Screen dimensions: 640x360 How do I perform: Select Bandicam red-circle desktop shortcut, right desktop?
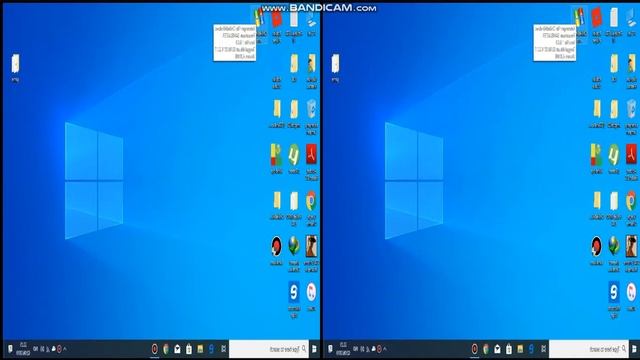596,246
